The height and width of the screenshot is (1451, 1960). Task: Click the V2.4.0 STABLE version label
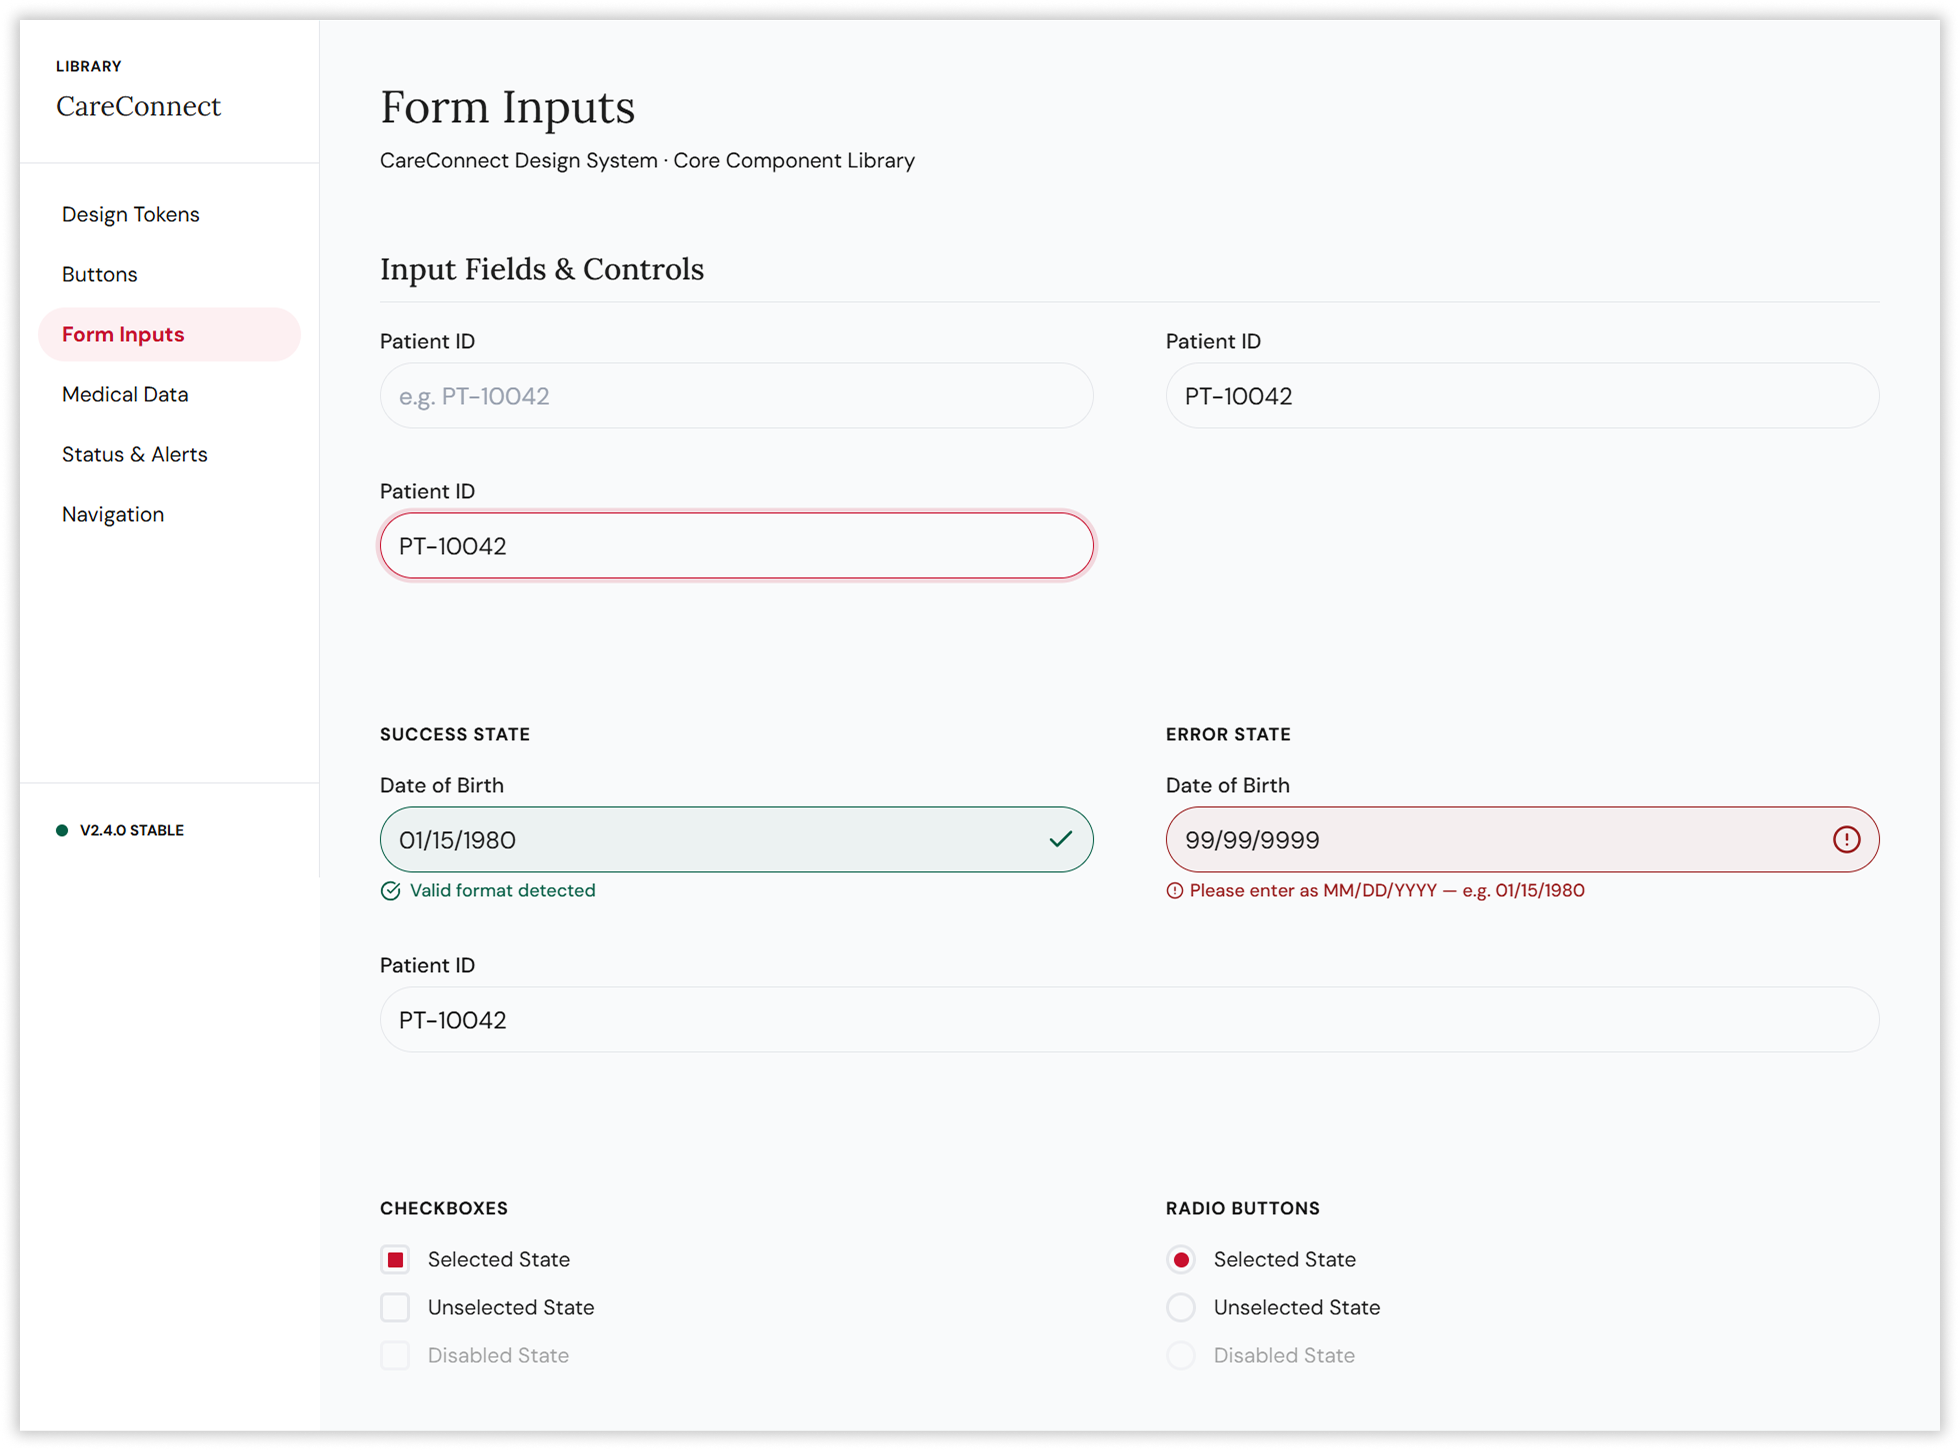tap(132, 830)
